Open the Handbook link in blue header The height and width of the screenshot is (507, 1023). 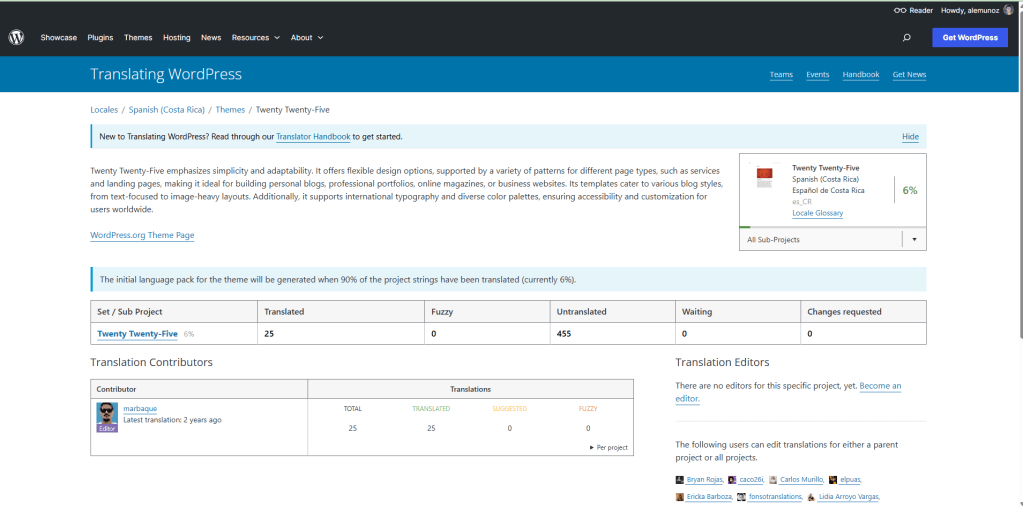coord(861,74)
